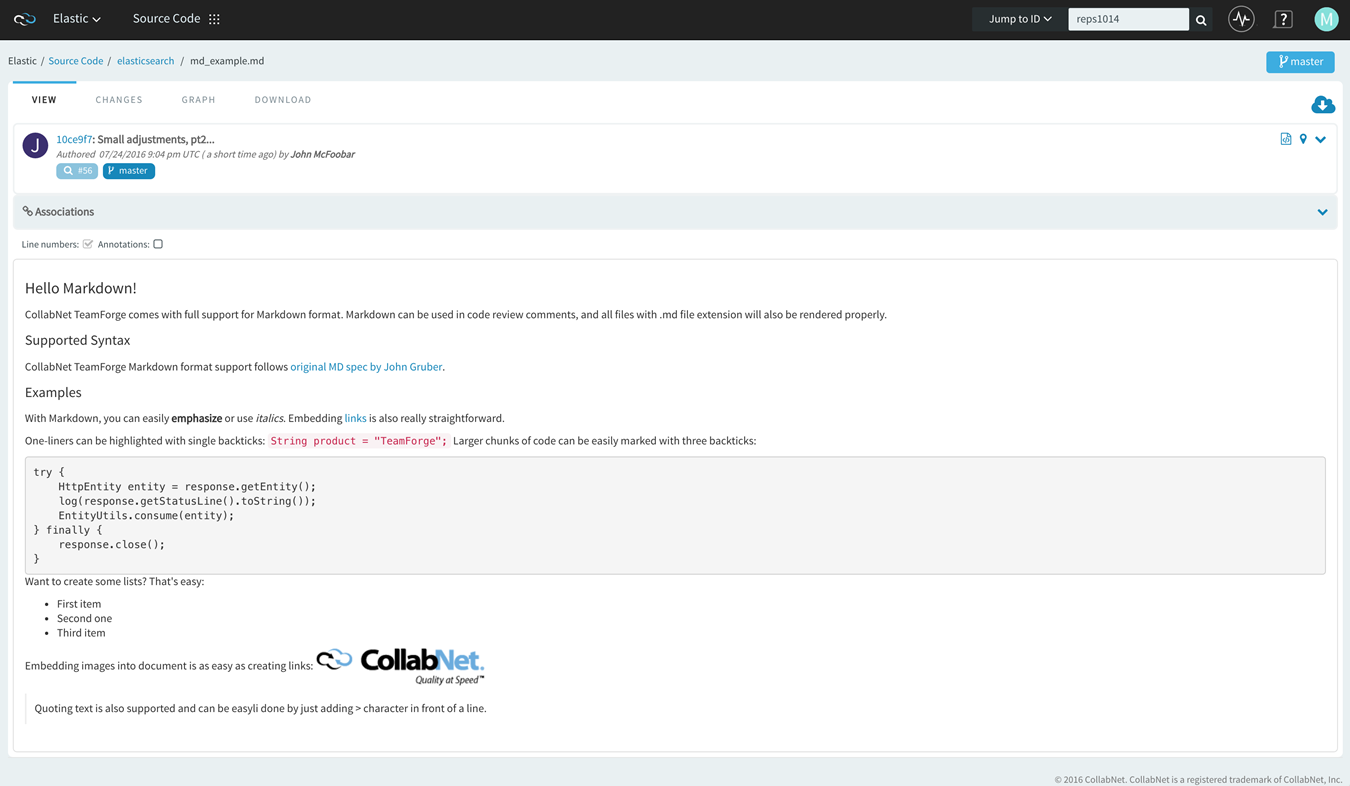
Task: Expand the Associations section chevron
Action: point(1322,212)
